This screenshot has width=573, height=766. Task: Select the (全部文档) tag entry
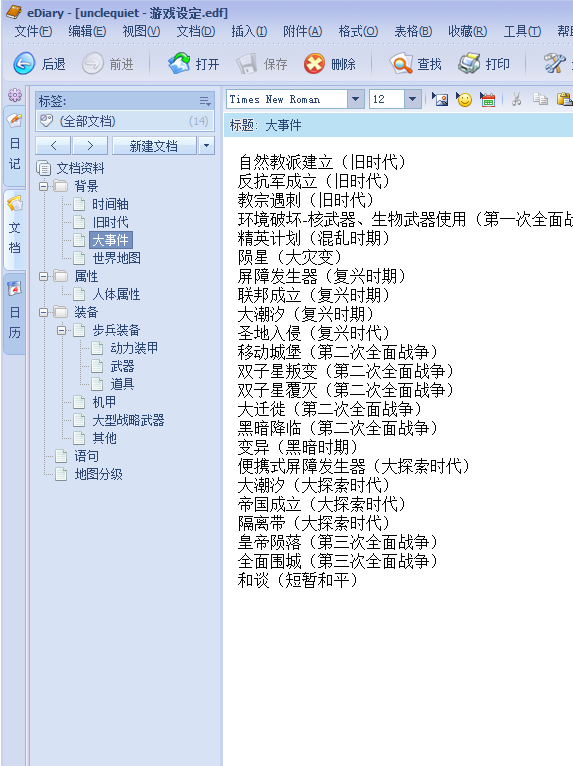point(125,121)
